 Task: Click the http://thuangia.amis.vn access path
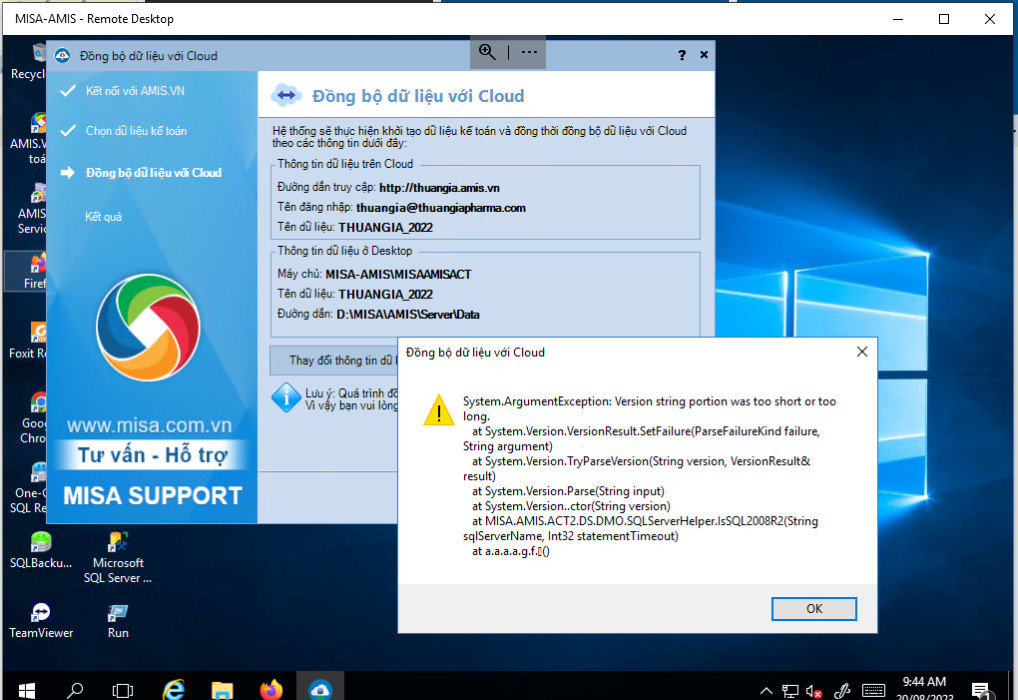tap(440, 188)
